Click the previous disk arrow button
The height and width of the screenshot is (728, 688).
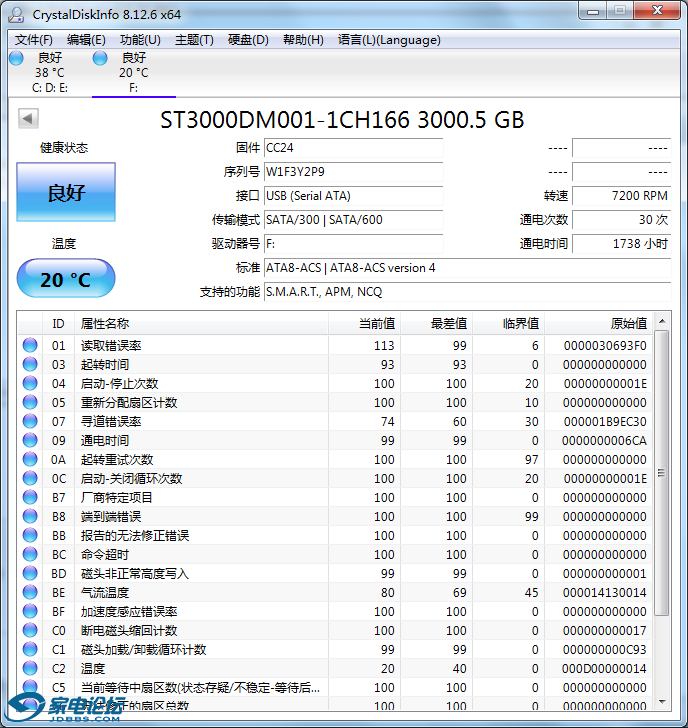[x=28, y=118]
